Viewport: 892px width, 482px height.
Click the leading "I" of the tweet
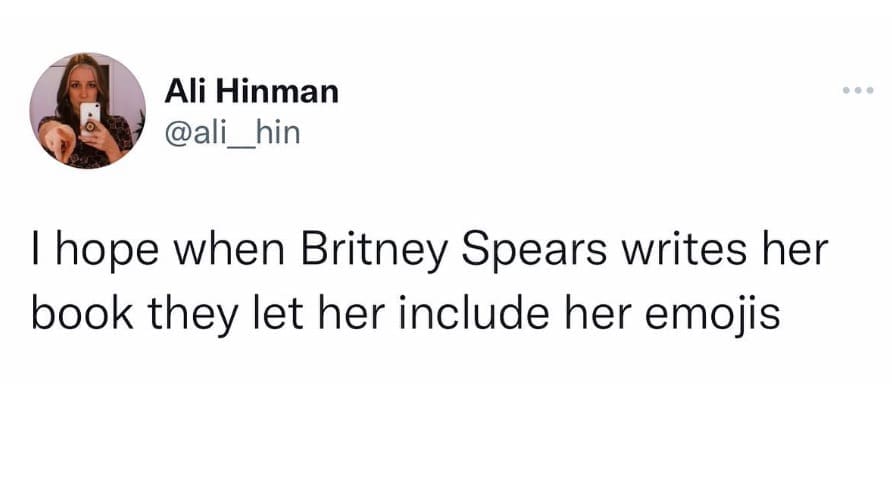tap(36, 252)
